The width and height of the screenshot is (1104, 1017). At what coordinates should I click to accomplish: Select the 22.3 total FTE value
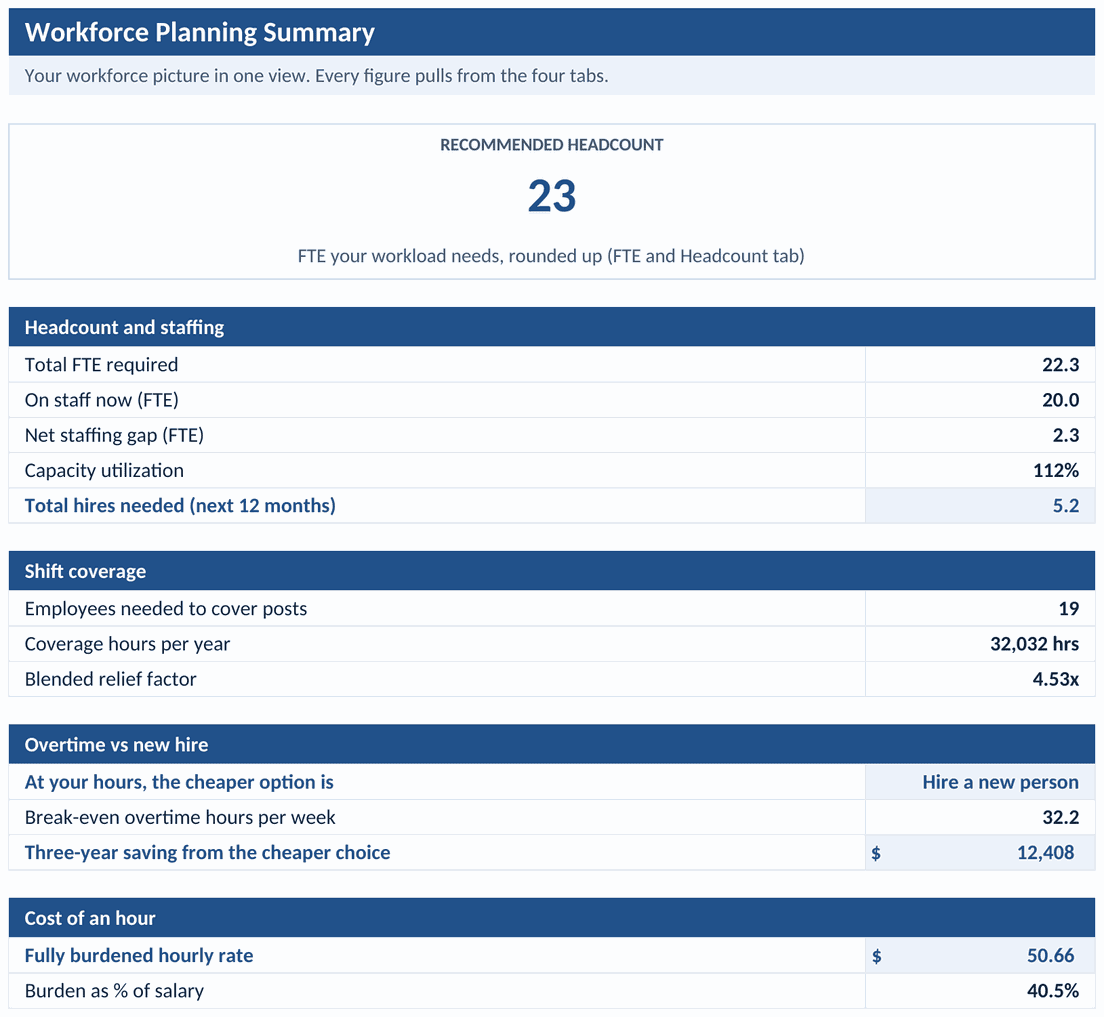click(1060, 365)
